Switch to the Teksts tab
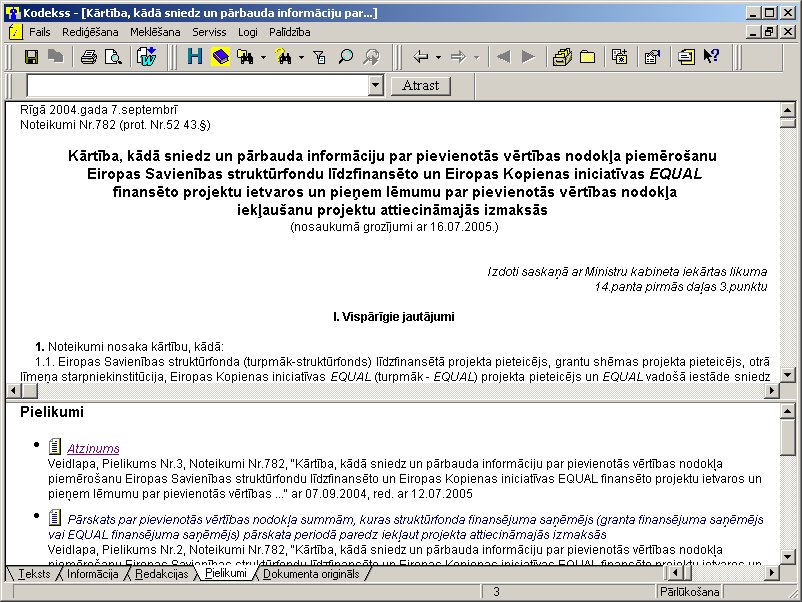The image size is (802, 602). tap(34, 574)
